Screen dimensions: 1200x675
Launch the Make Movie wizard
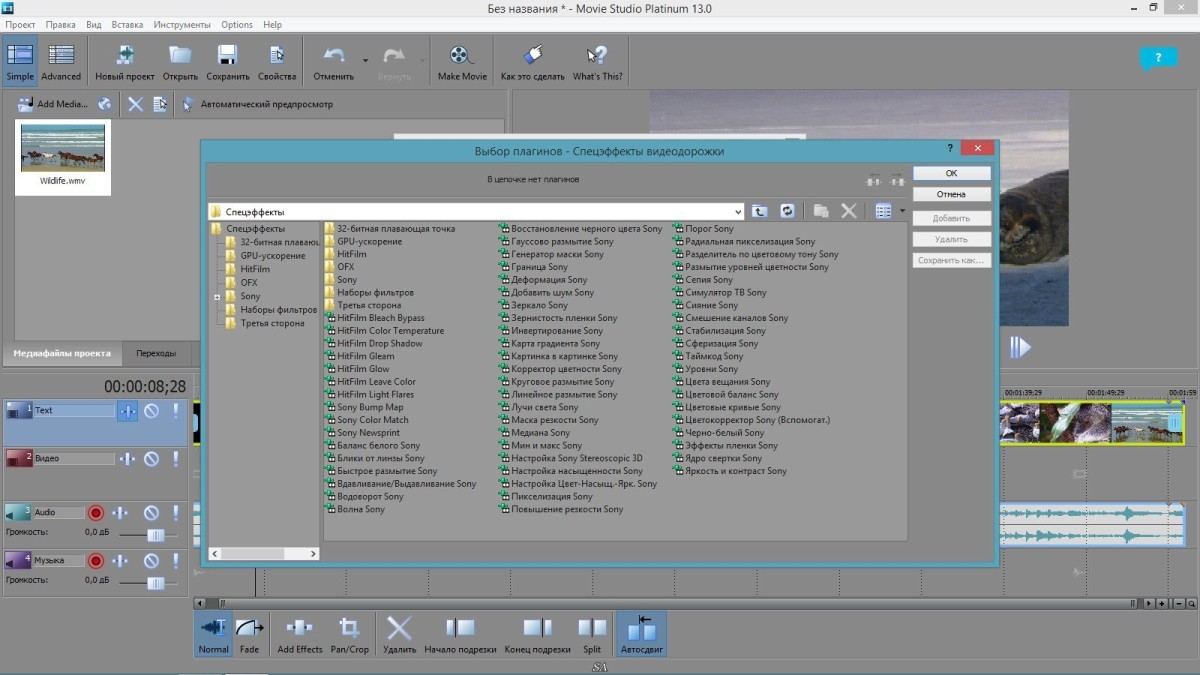click(x=462, y=62)
